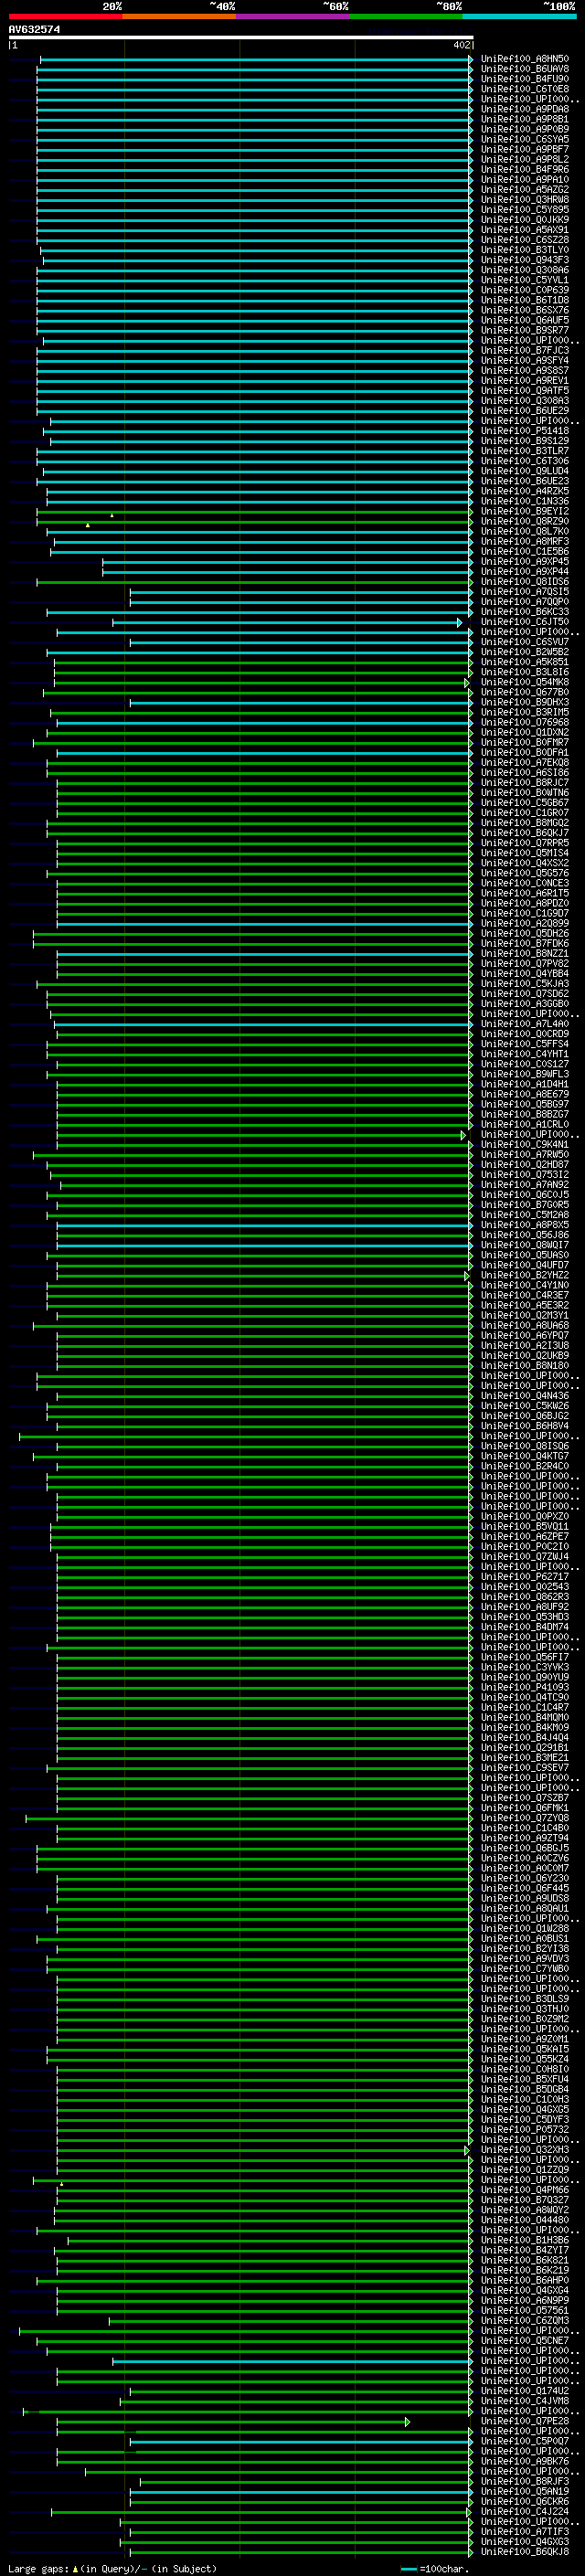585x2576 pixels.
Task: Select the UniRef100_A8MRF3 label
Action: coord(525,542)
